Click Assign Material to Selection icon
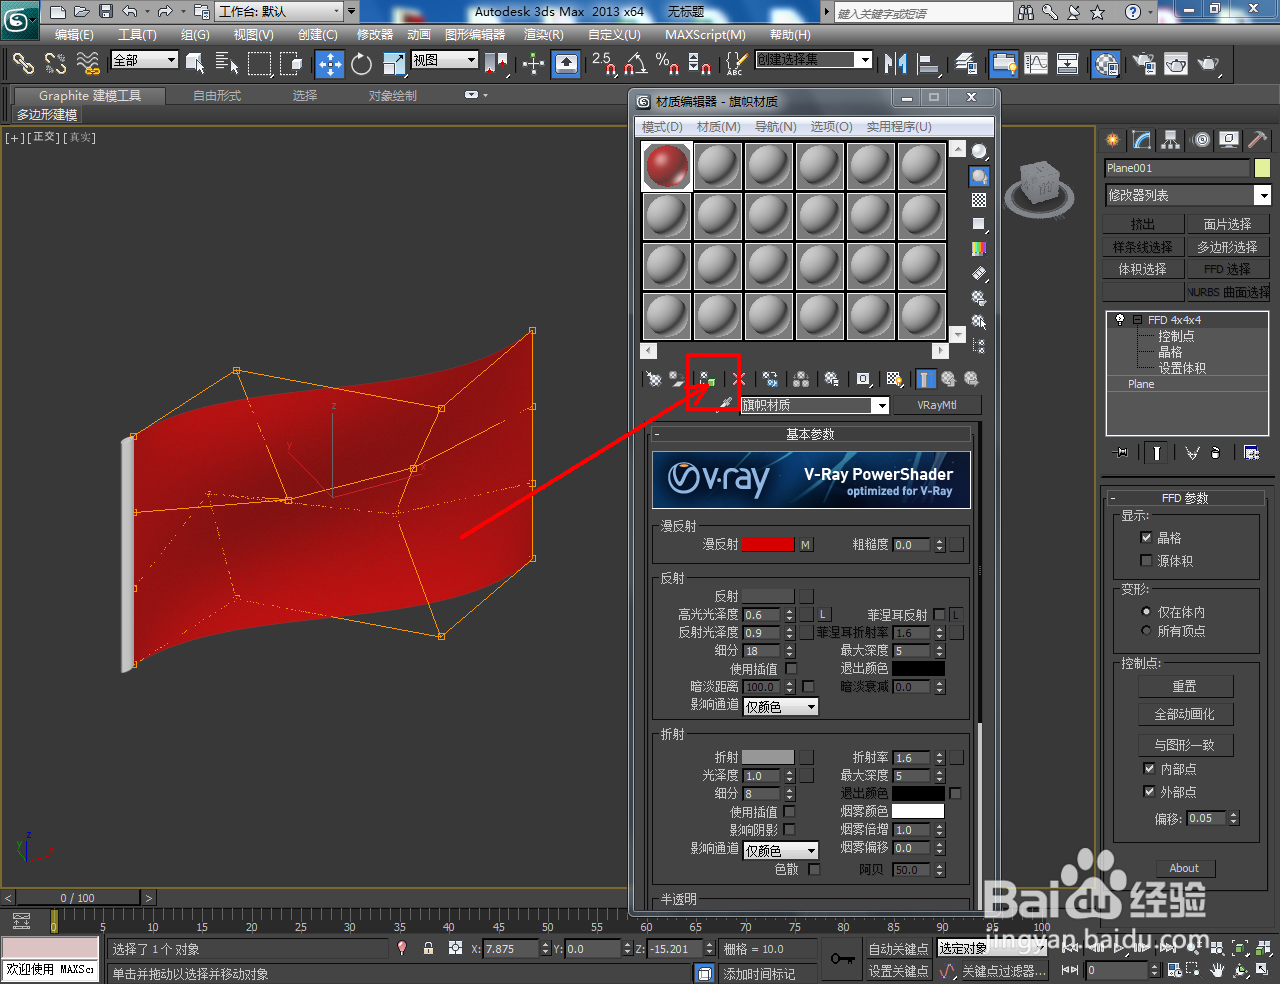Image resolution: width=1280 pixels, height=984 pixels. [707, 379]
